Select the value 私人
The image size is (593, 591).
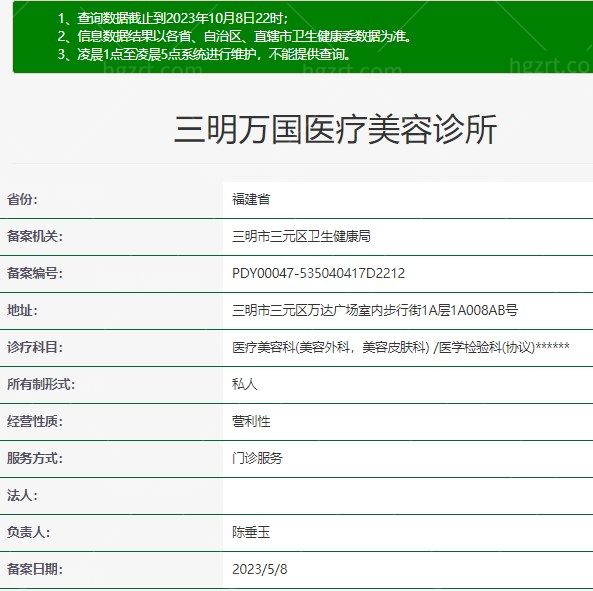coord(245,384)
